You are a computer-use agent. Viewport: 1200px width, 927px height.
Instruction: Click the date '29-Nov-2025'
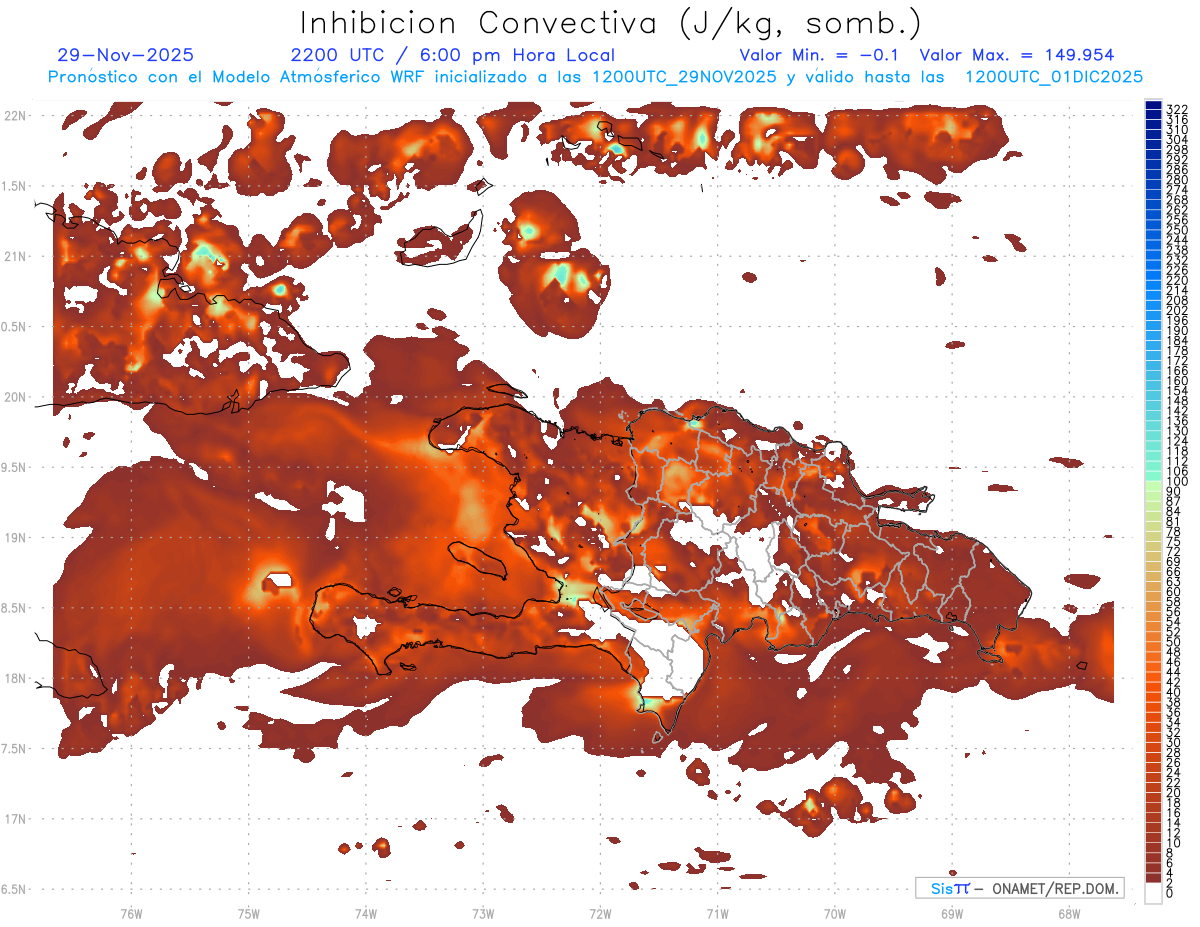click(x=125, y=55)
